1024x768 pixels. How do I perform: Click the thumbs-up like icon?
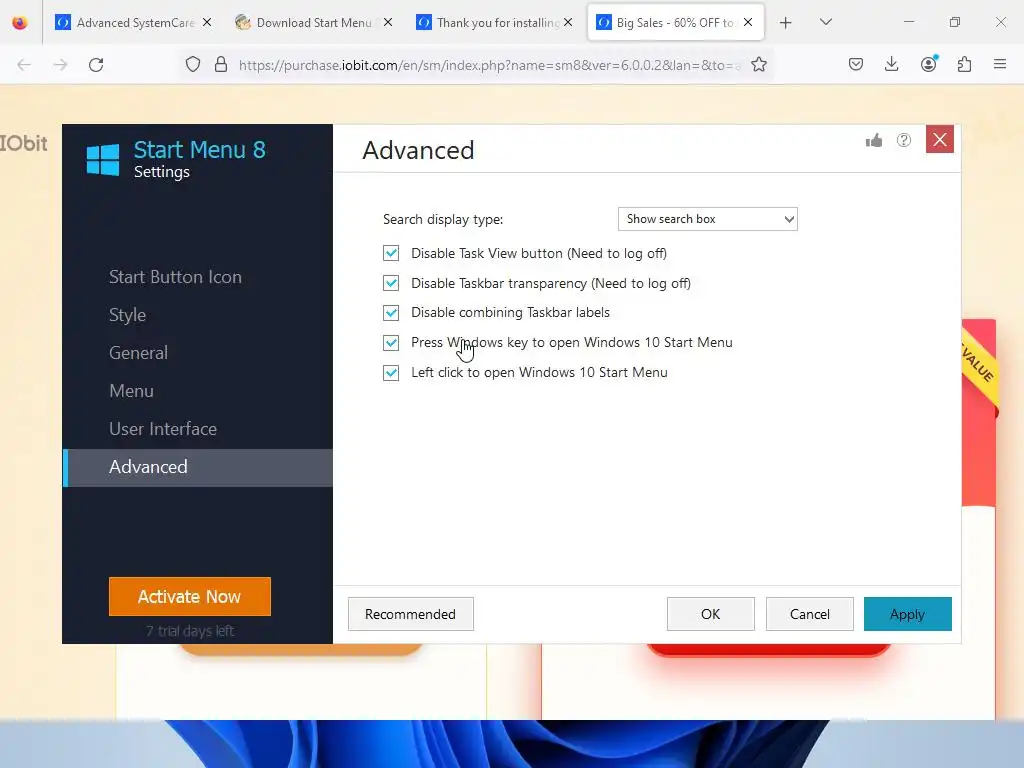pyautogui.click(x=874, y=140)
